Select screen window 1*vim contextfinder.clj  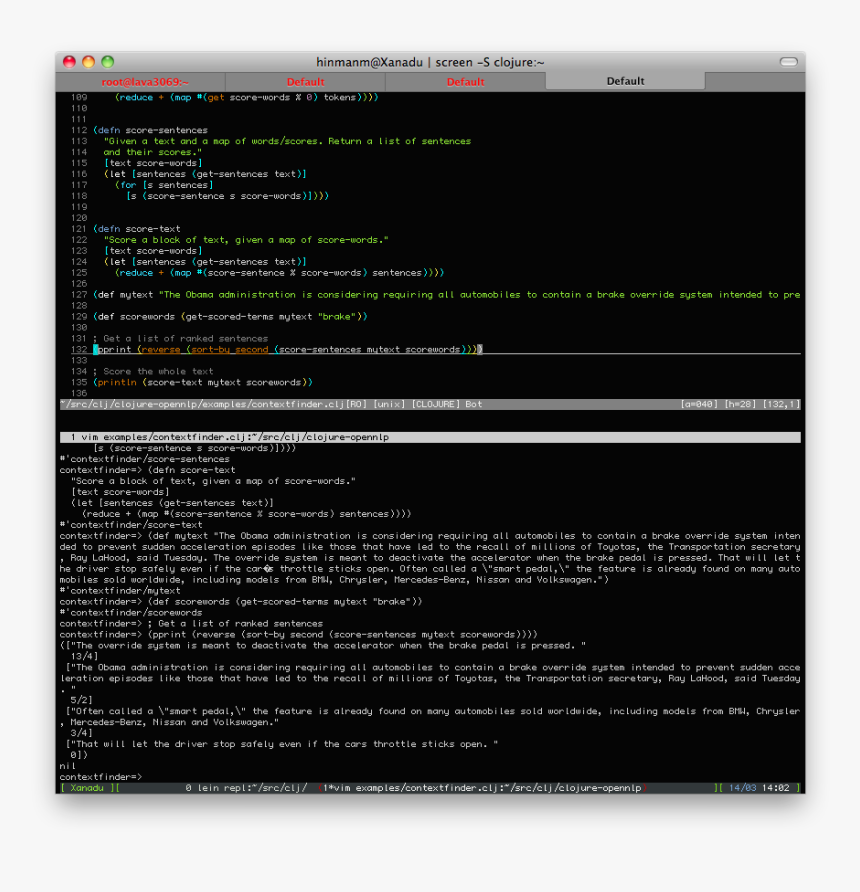(x=480, y=787)
